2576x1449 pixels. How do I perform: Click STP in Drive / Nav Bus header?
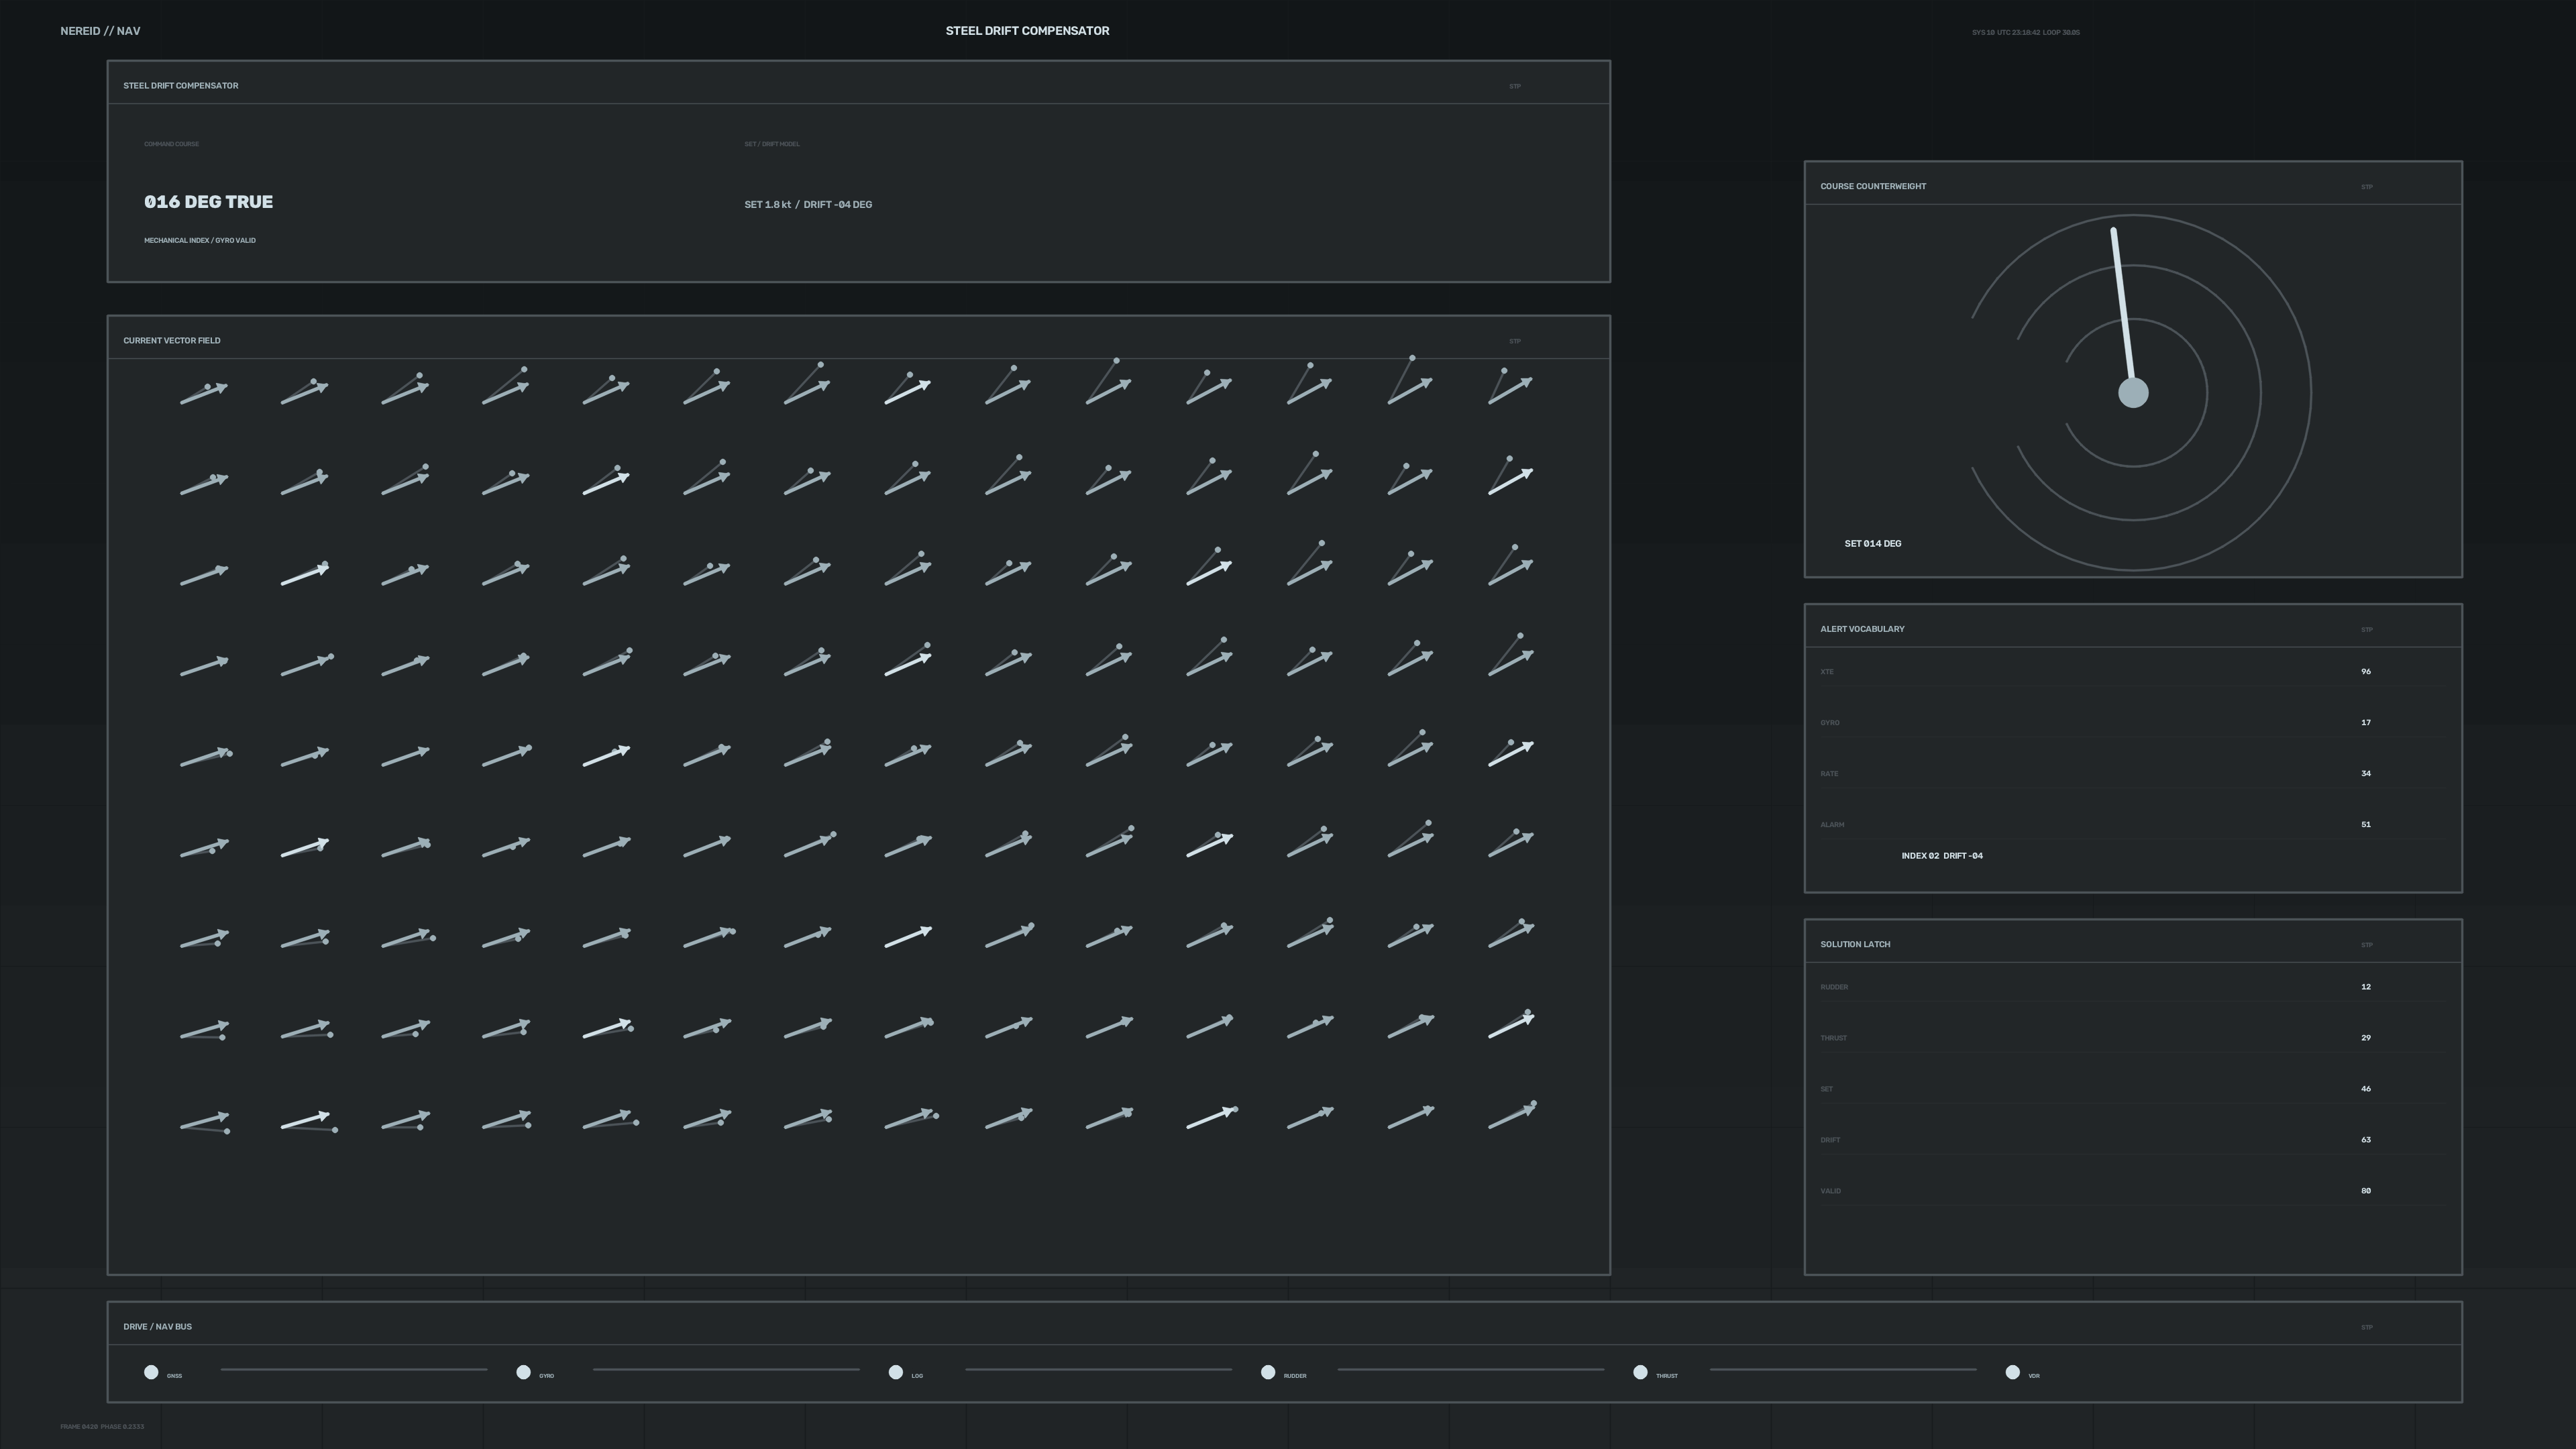[x=2367, y=1328]
